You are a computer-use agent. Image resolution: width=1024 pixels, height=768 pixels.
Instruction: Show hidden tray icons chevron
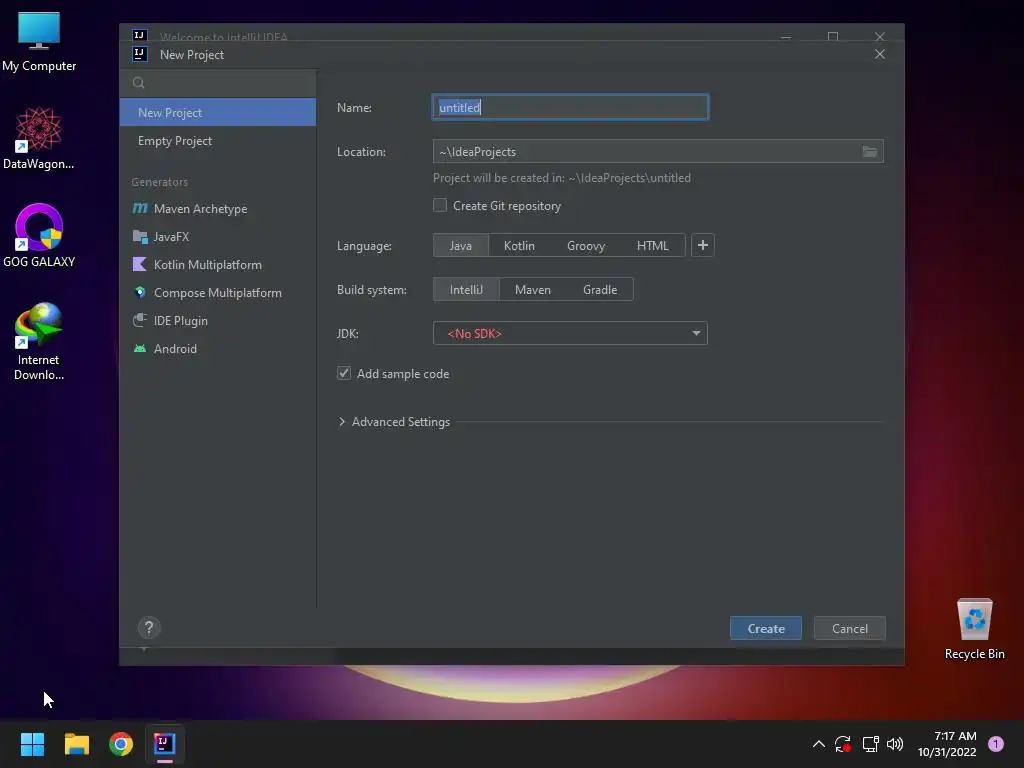pyautogui.click(x=818, y=744)
